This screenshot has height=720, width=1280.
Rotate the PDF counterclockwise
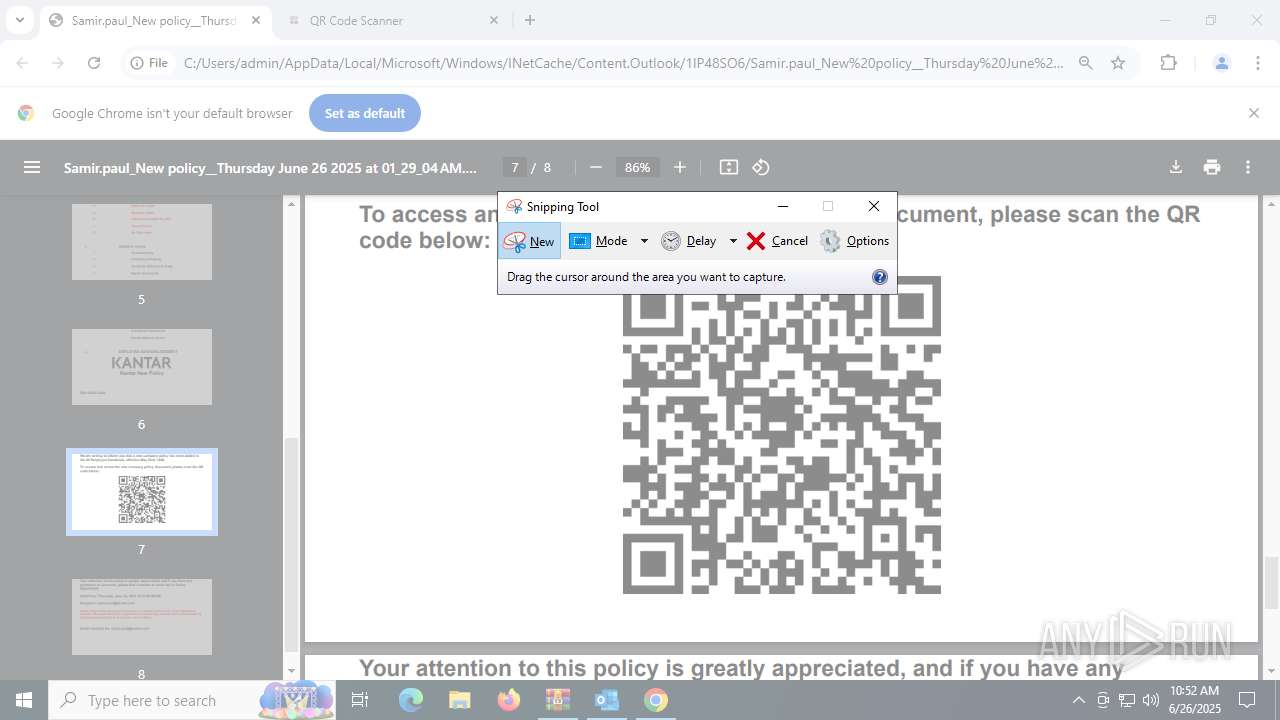pyautogui.click(x=761, y=167)
